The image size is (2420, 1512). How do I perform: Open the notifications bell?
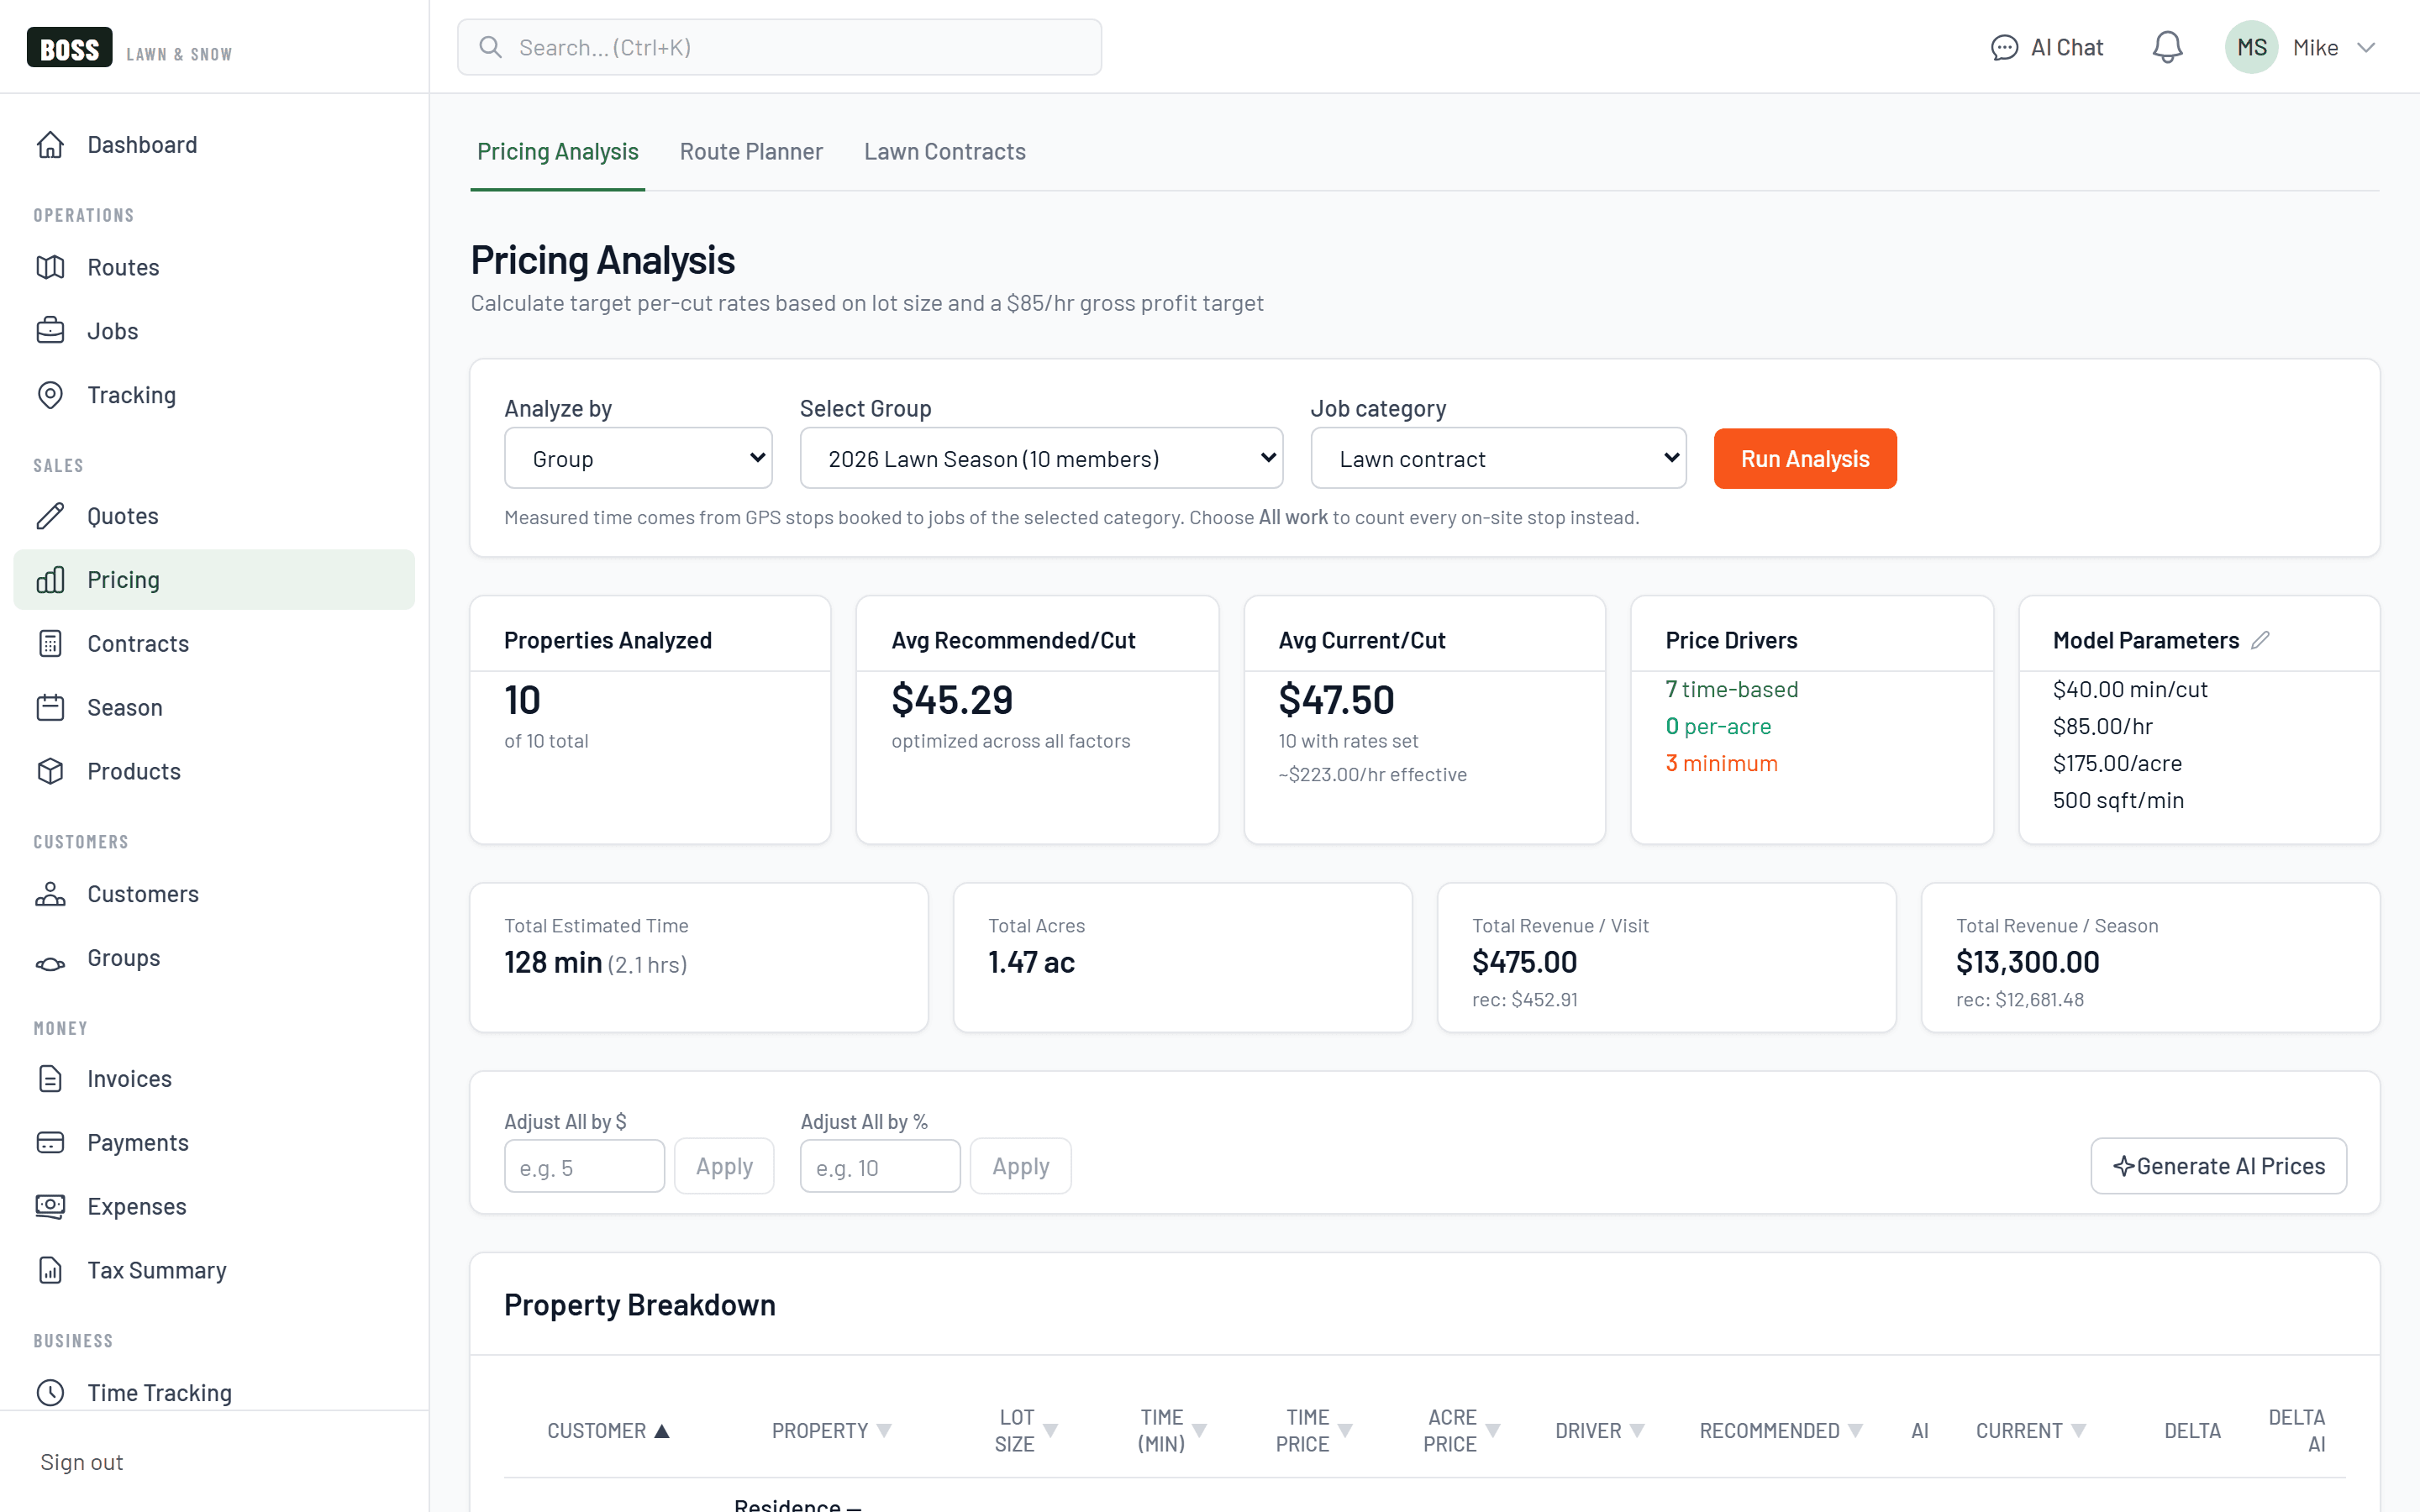2167,47
